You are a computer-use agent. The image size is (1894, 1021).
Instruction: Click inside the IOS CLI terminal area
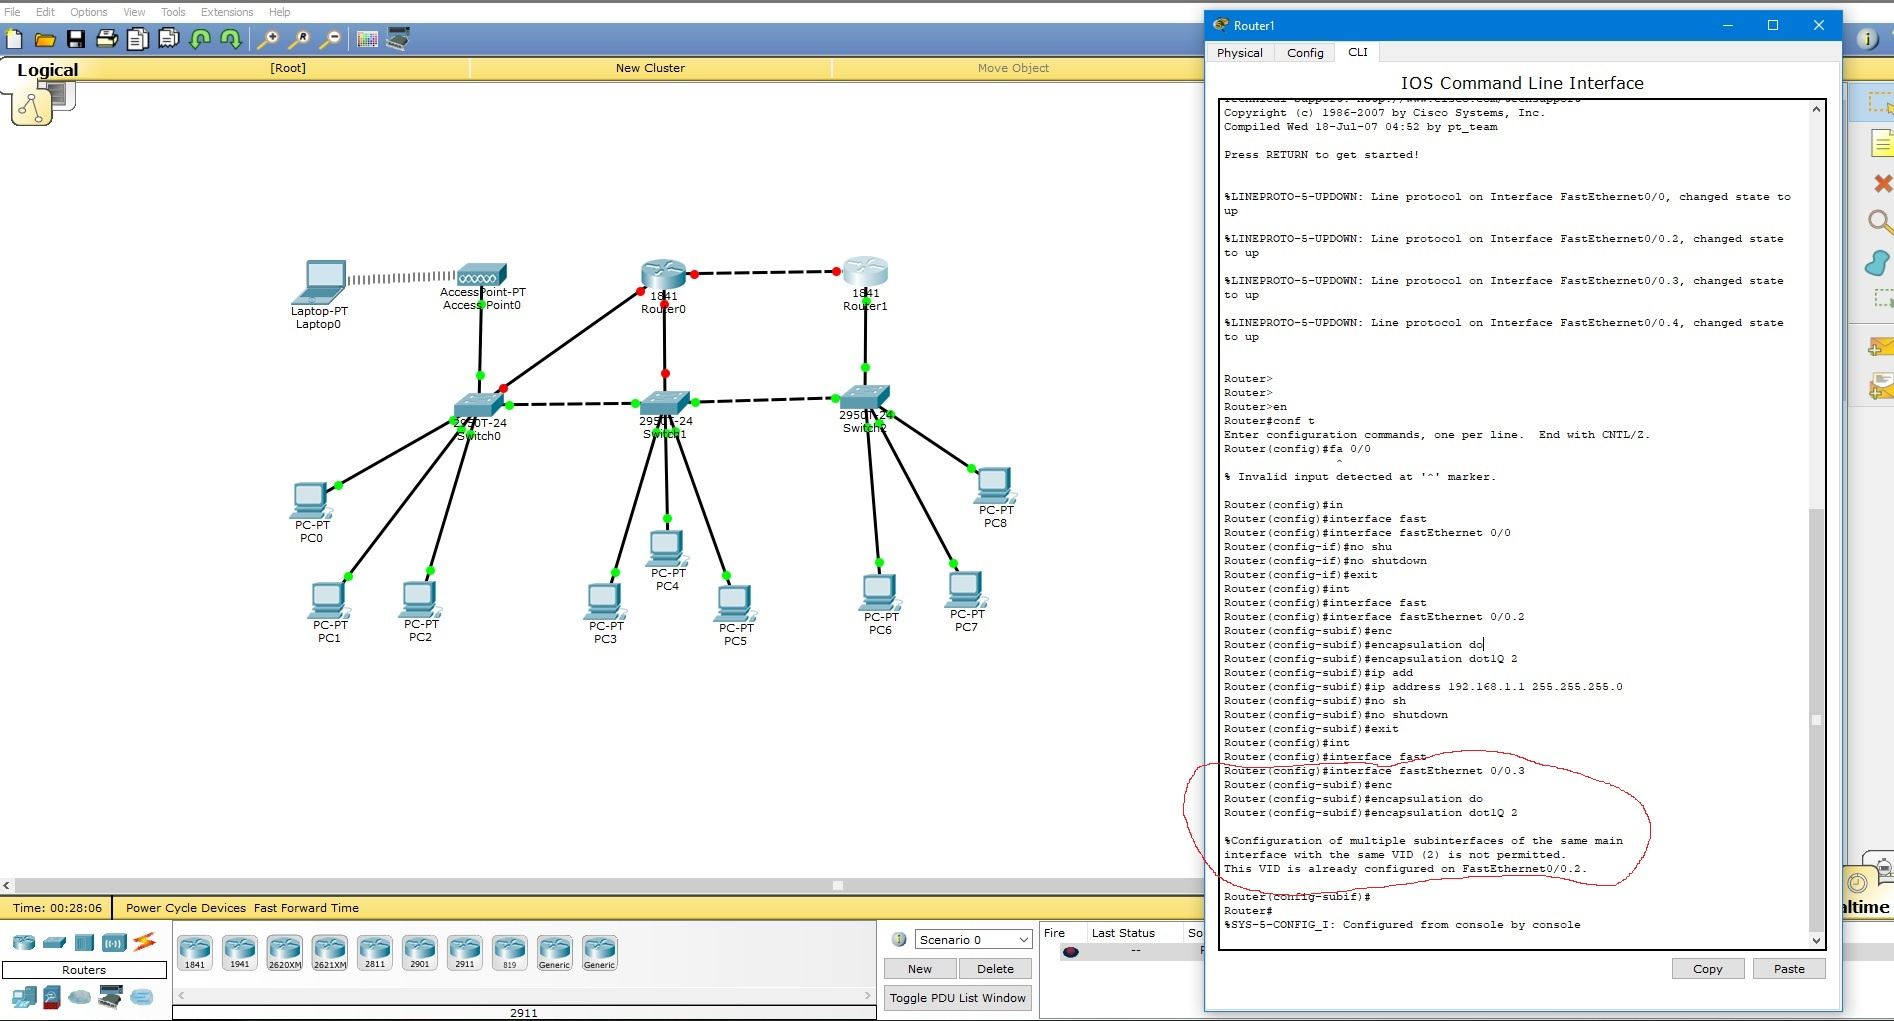(1514, 524)
